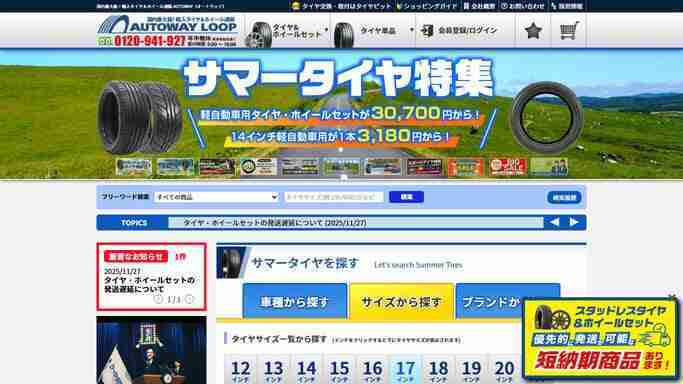Click the seventh banner thumbnail in carousel strip

(383, 167)
